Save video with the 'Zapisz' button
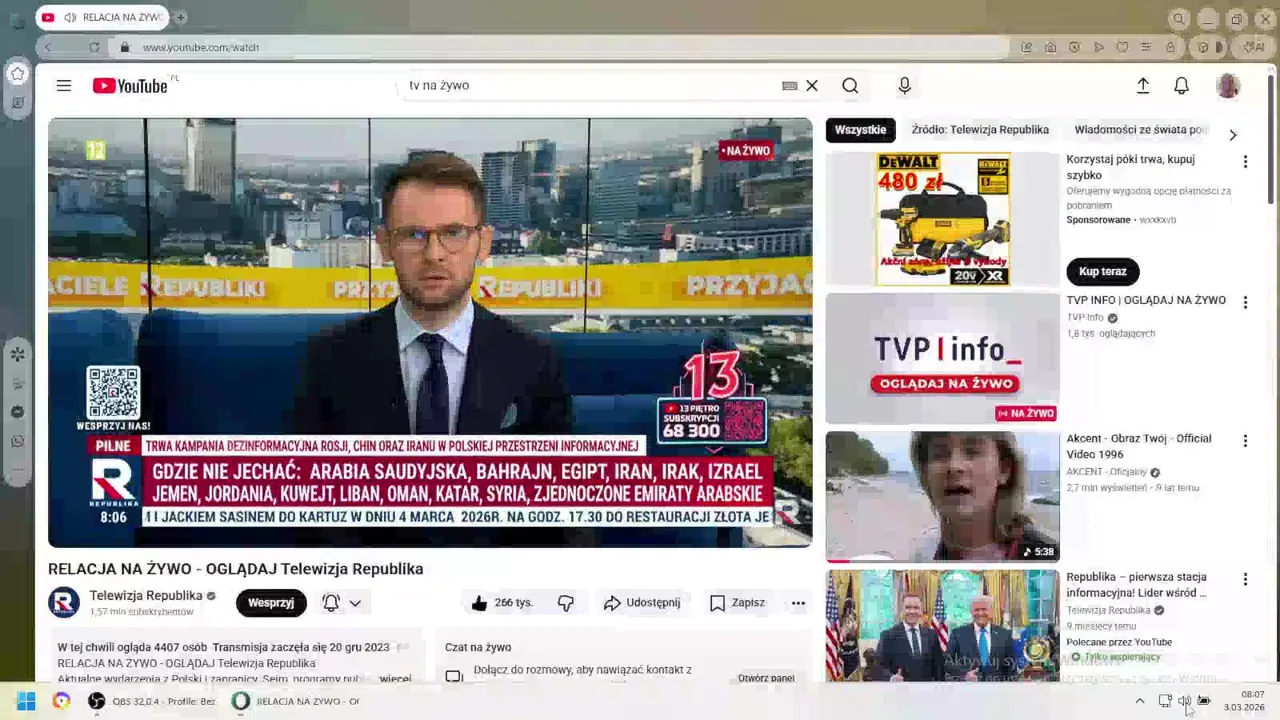Screen dimensions: 1280x720 pyautogui.click(x=737, y=603)
